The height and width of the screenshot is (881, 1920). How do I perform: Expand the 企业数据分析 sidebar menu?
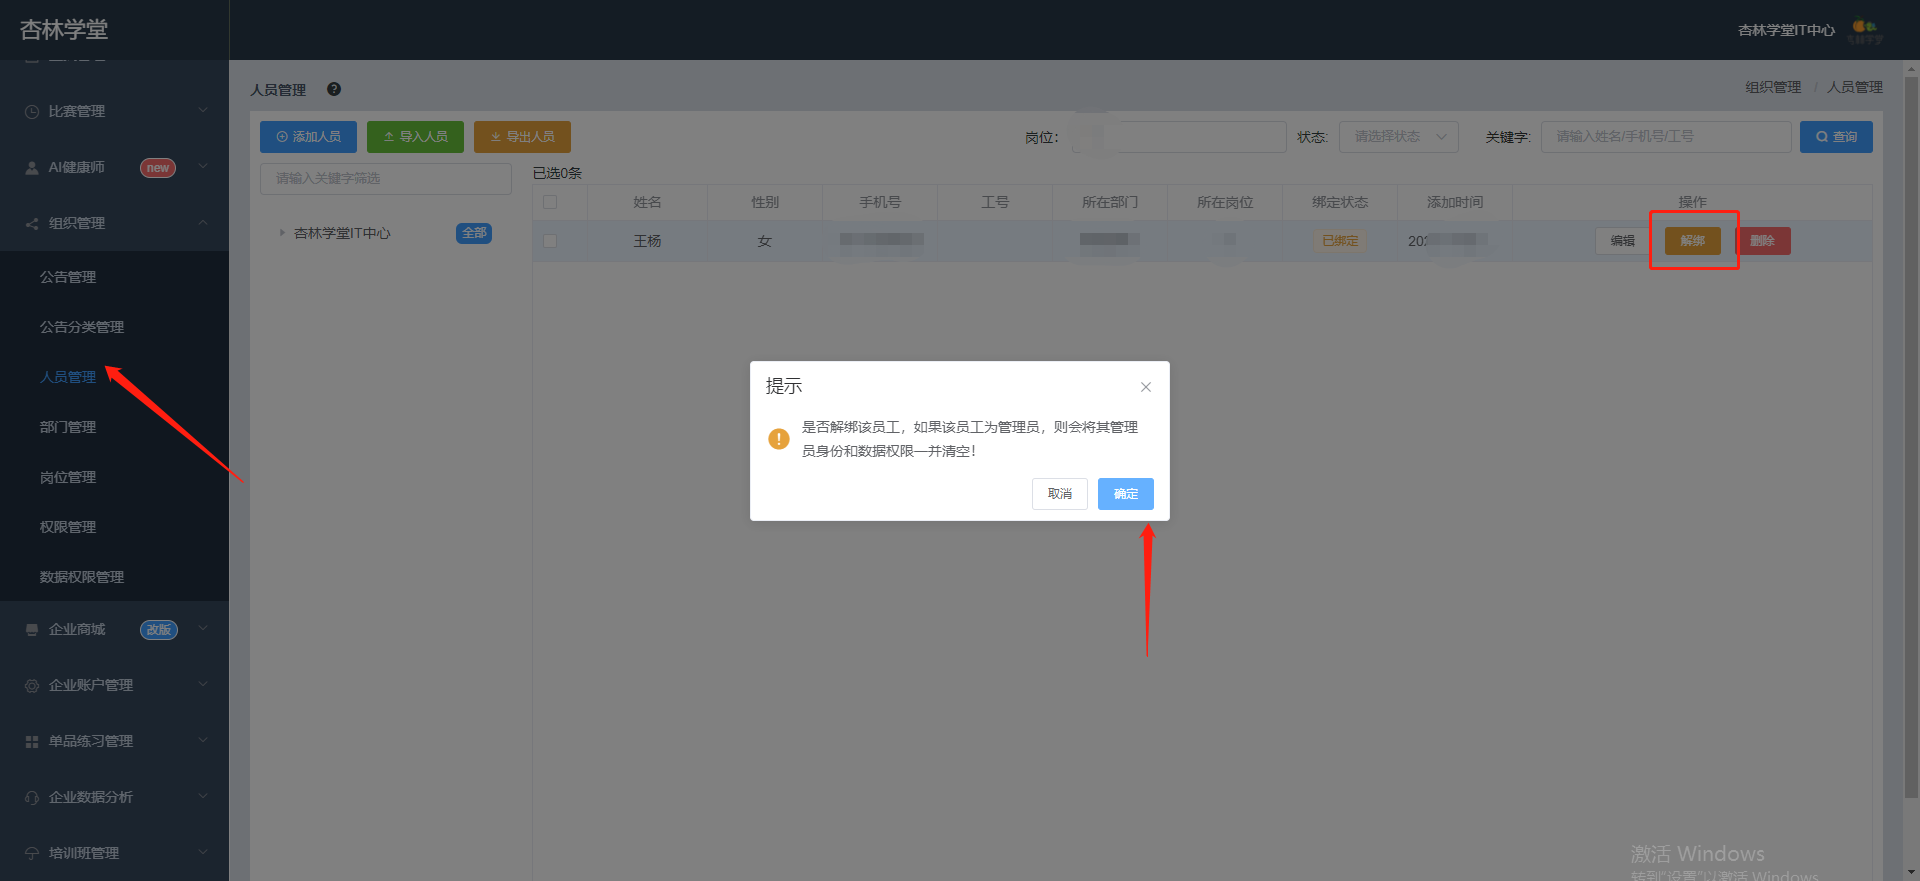[114, 797]
